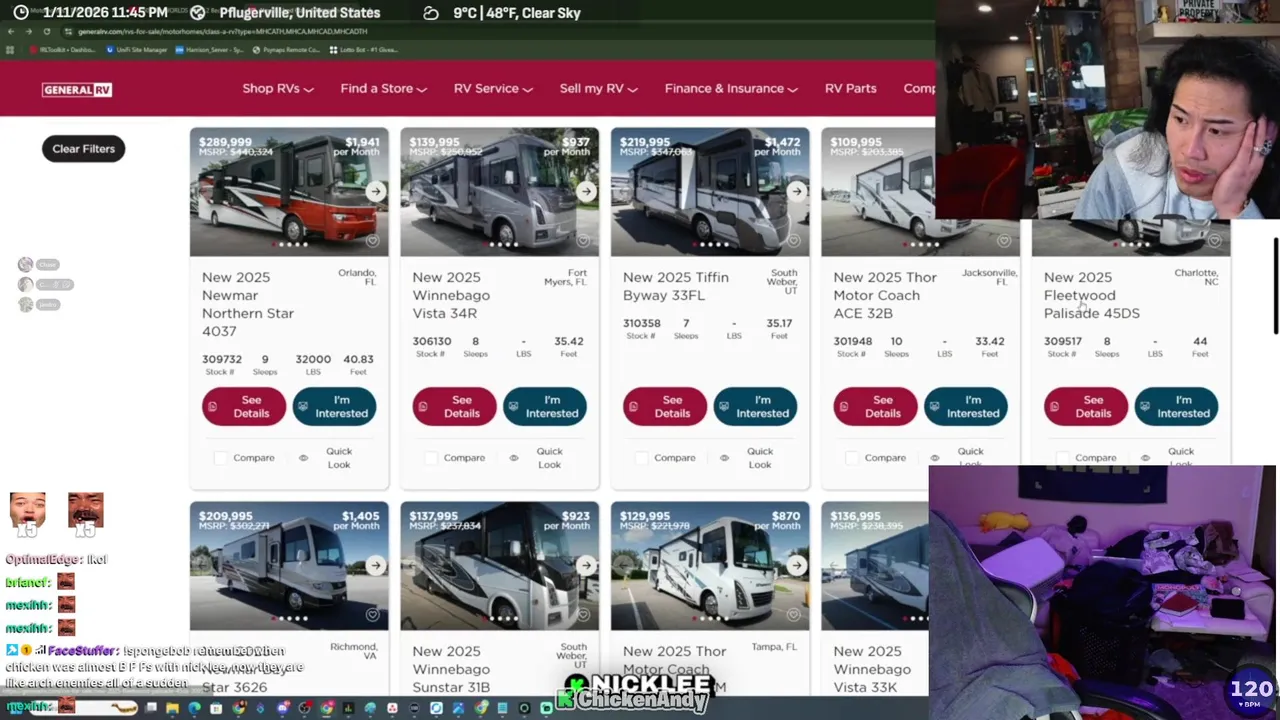Click the General RV logo

[x=77, y=89]
